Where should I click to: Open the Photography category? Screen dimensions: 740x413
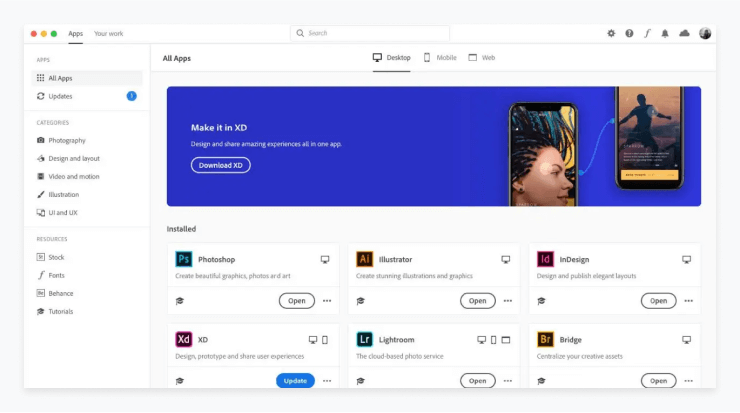click(x=61, y=141)
